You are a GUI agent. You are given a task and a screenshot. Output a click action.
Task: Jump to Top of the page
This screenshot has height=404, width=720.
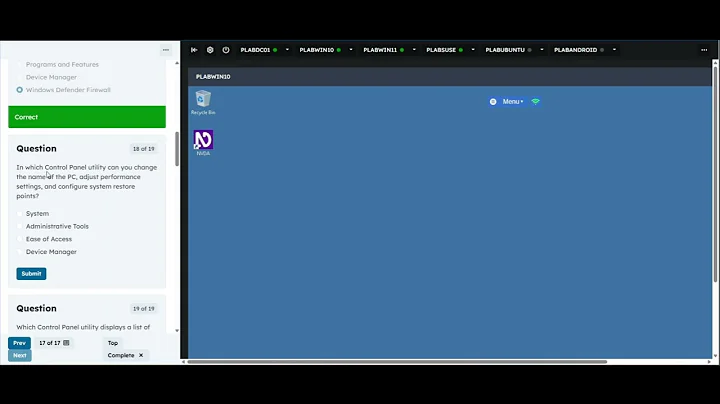click(113, 343)
